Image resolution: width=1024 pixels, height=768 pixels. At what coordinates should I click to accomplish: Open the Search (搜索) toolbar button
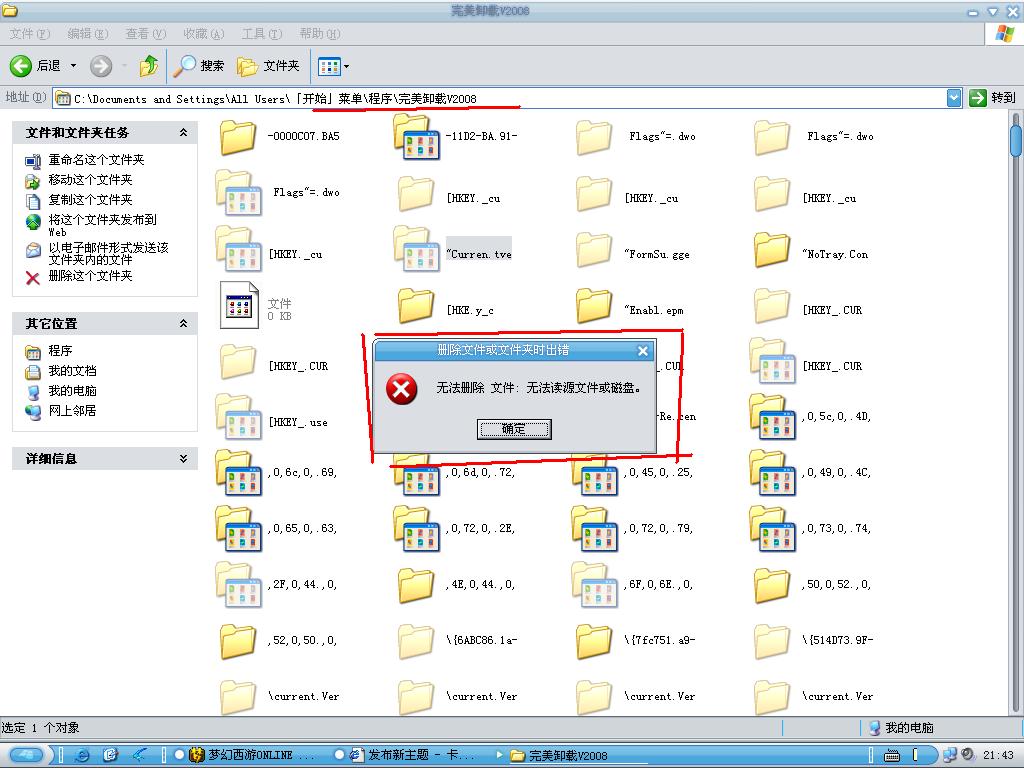tap(200, 66)
